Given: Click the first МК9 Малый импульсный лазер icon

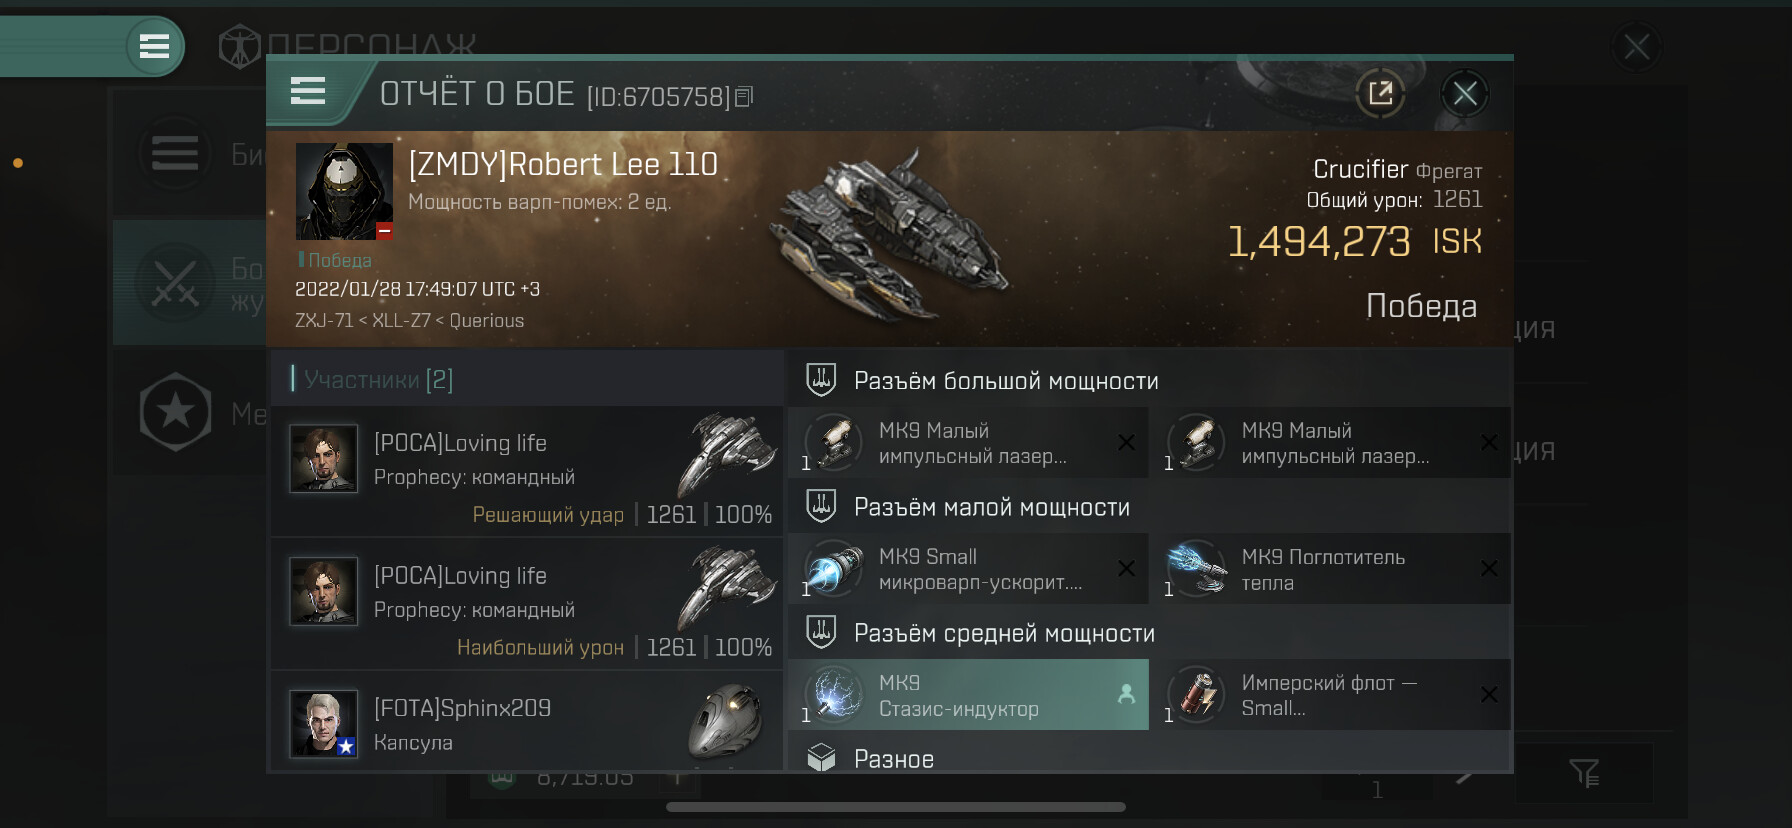Looking at the screenshot, I should pos(834,443).
